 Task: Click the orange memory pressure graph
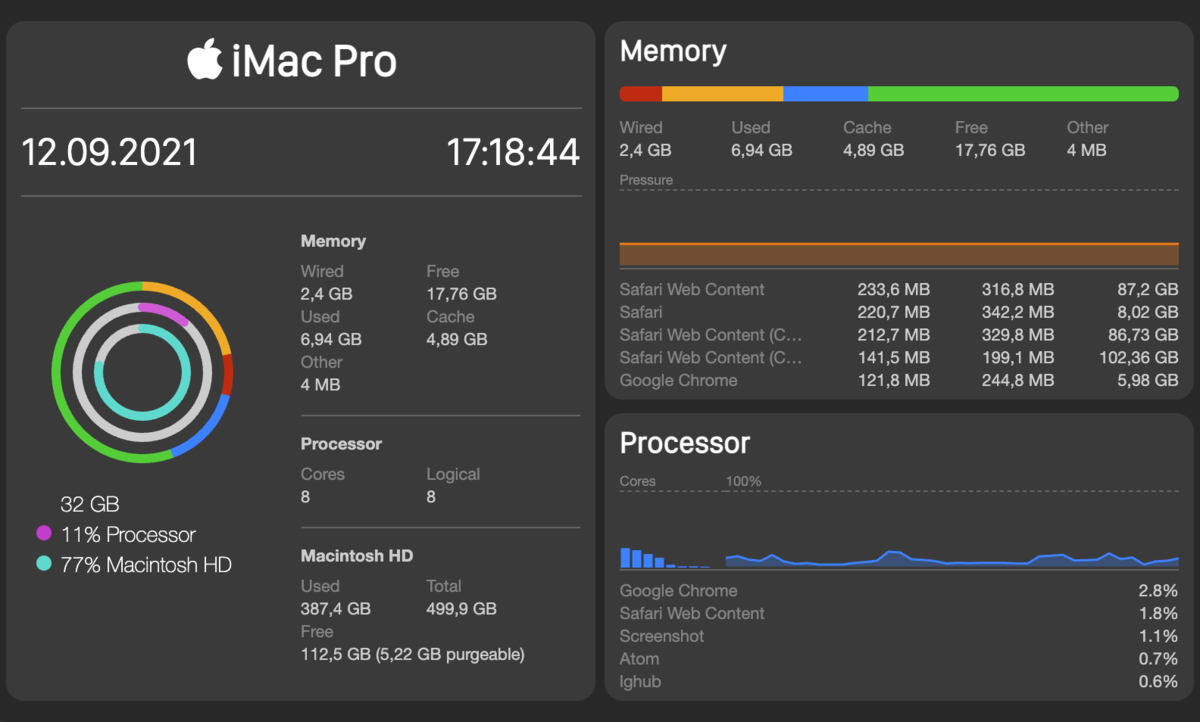[x=899, y=254]
